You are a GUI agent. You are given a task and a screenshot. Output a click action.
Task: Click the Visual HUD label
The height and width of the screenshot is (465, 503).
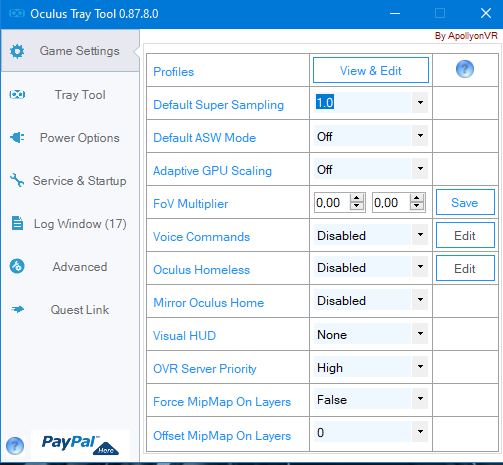[x=184, y=336]
